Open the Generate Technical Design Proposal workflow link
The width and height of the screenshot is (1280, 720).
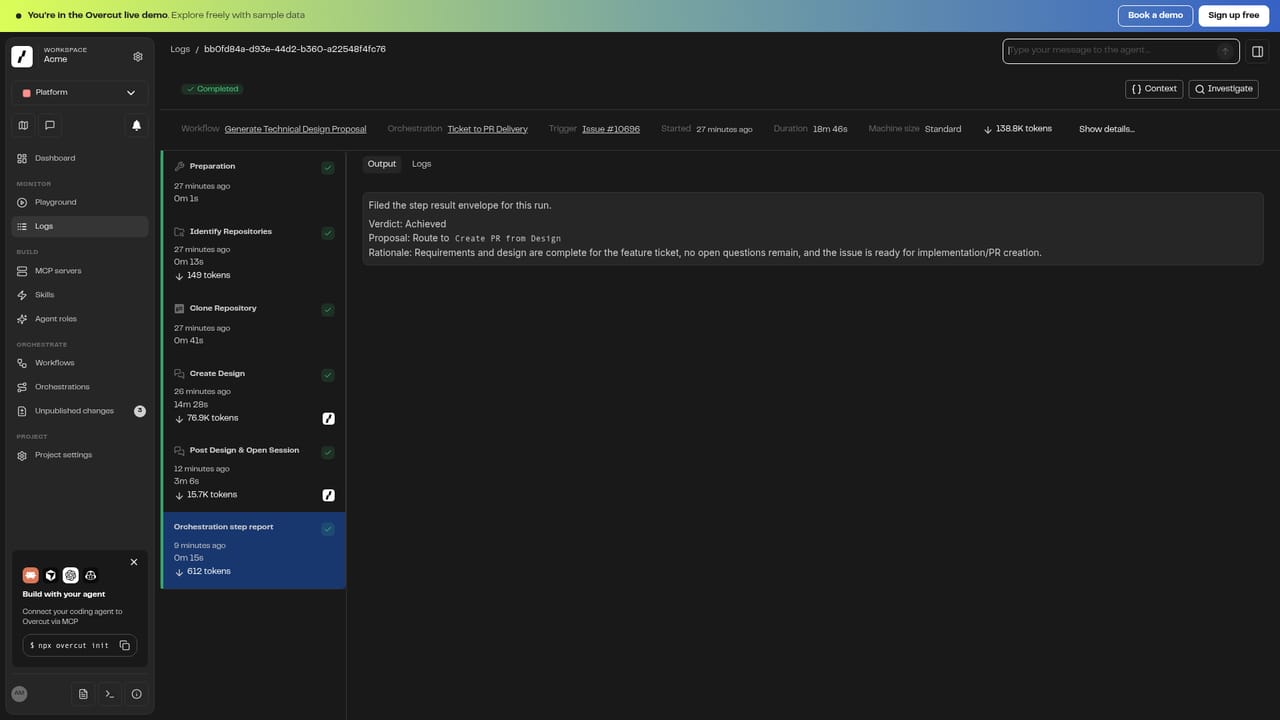tap(295, 129)
